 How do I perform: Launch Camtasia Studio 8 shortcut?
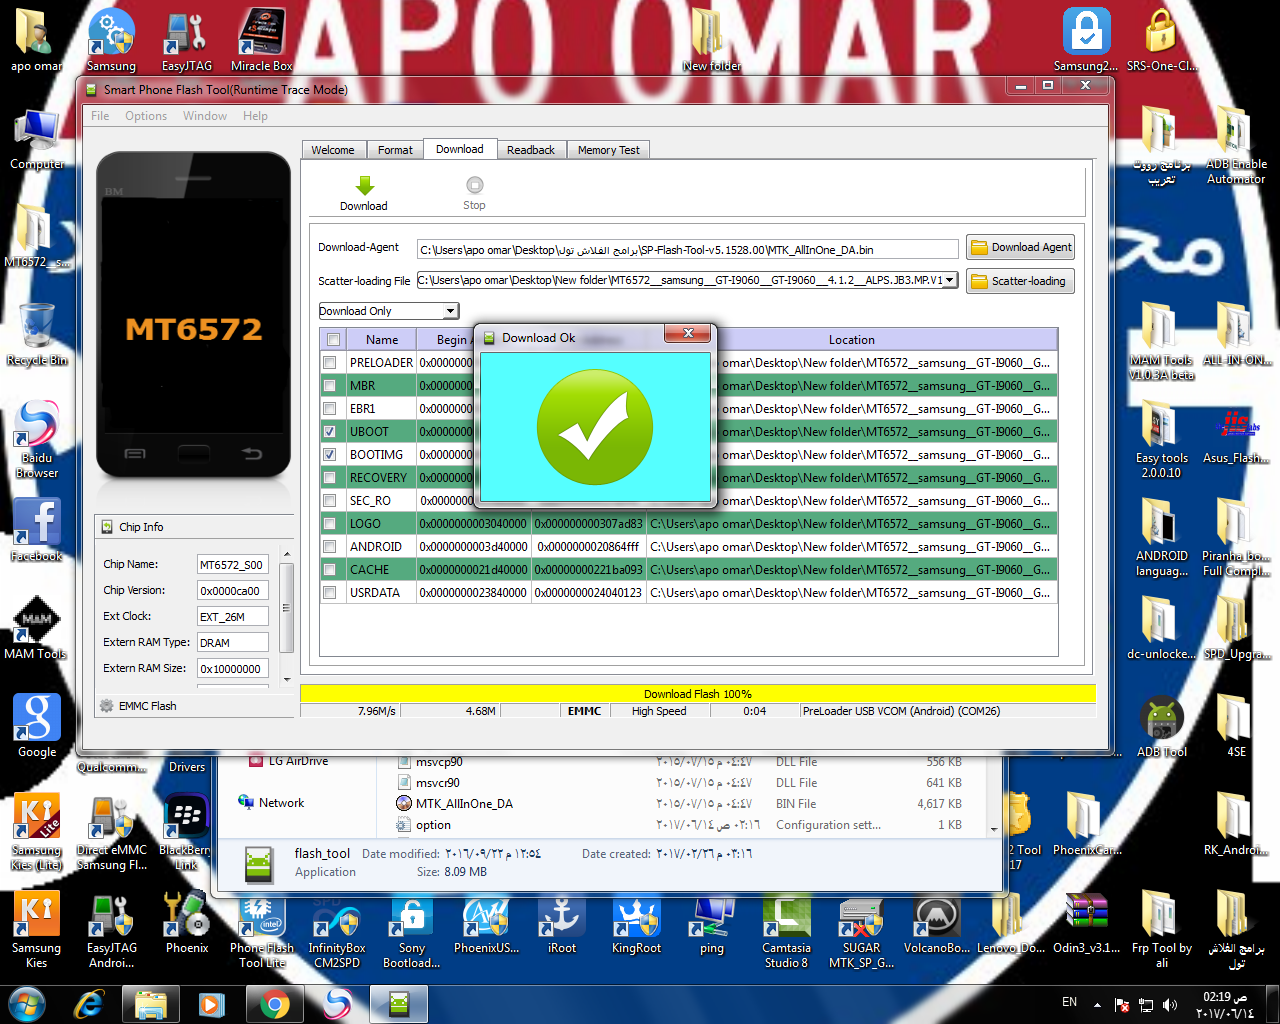point(787,932)
